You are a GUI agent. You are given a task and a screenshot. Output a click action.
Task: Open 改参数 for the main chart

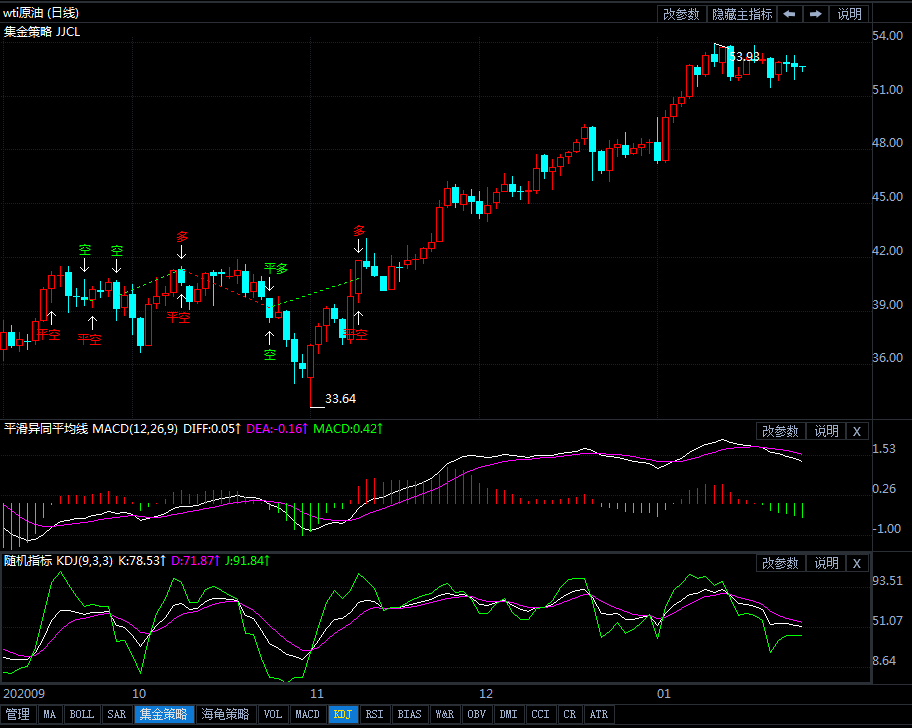681,14
